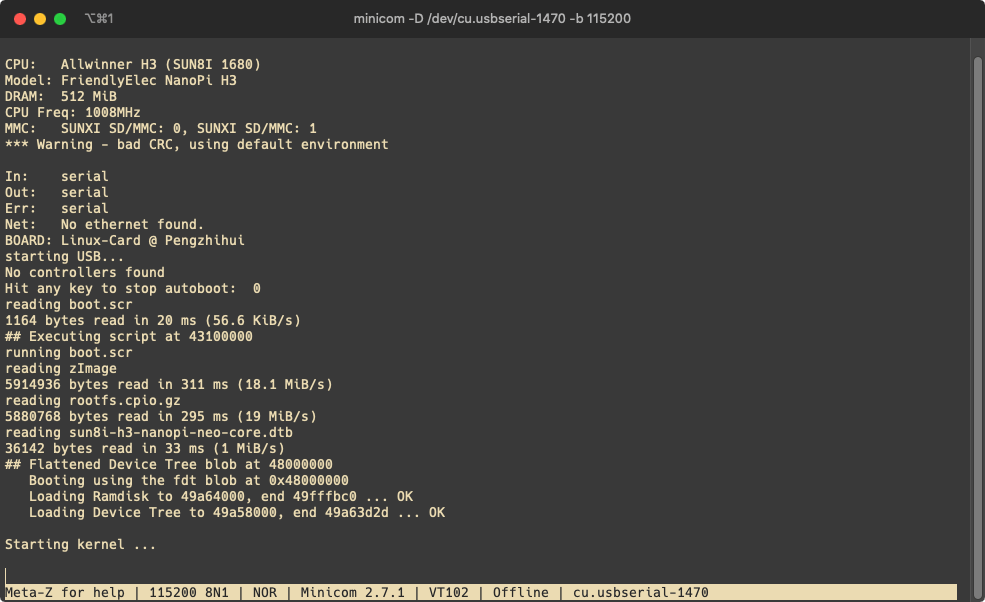Image resolution: width=985 pixels, height=602 pixels.
Task: Click 'Offline' status bar entry
Action: [521, 593]
